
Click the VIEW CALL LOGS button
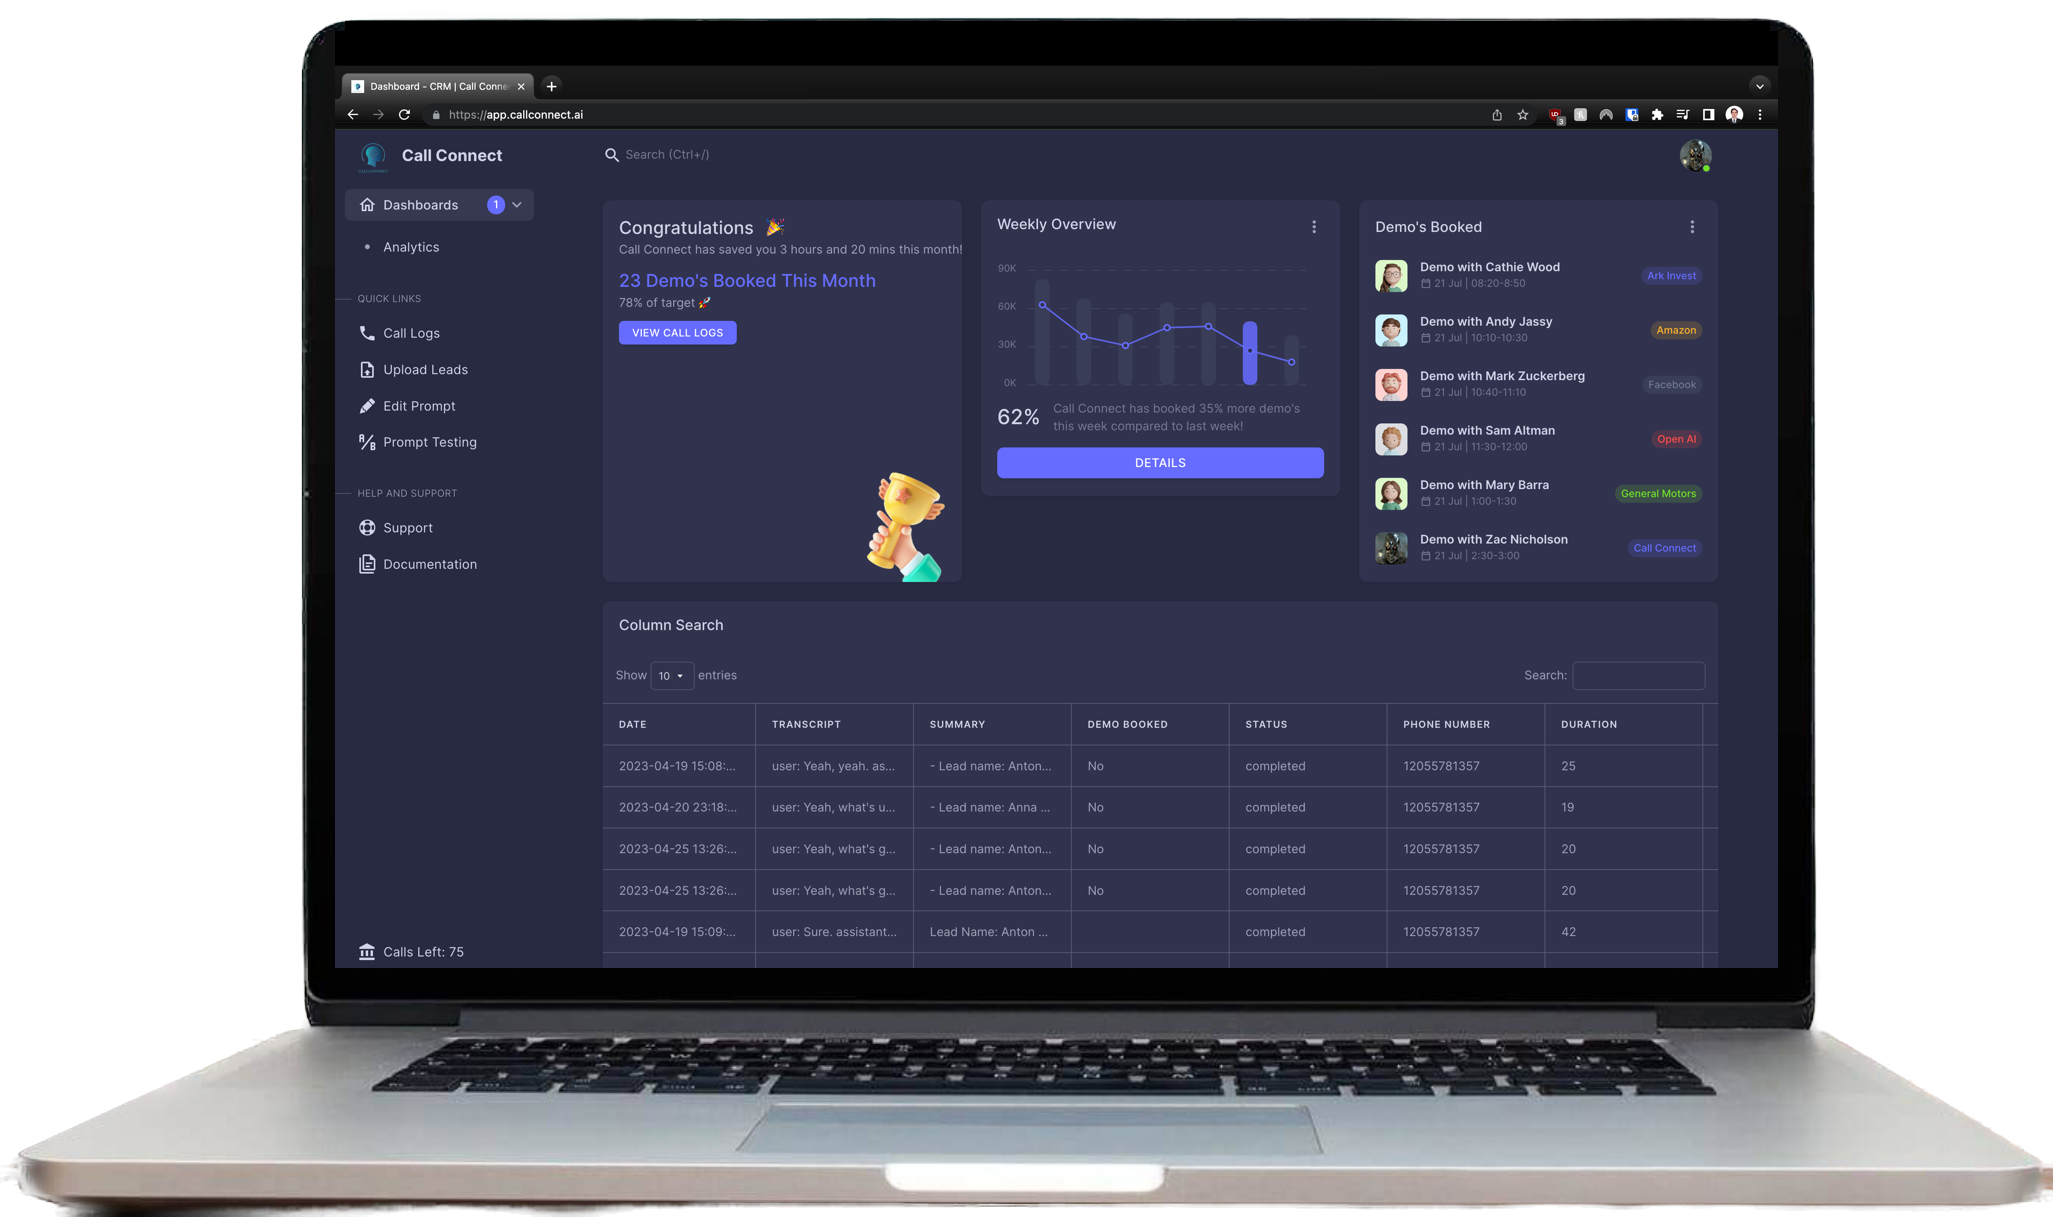coord(677,332)
